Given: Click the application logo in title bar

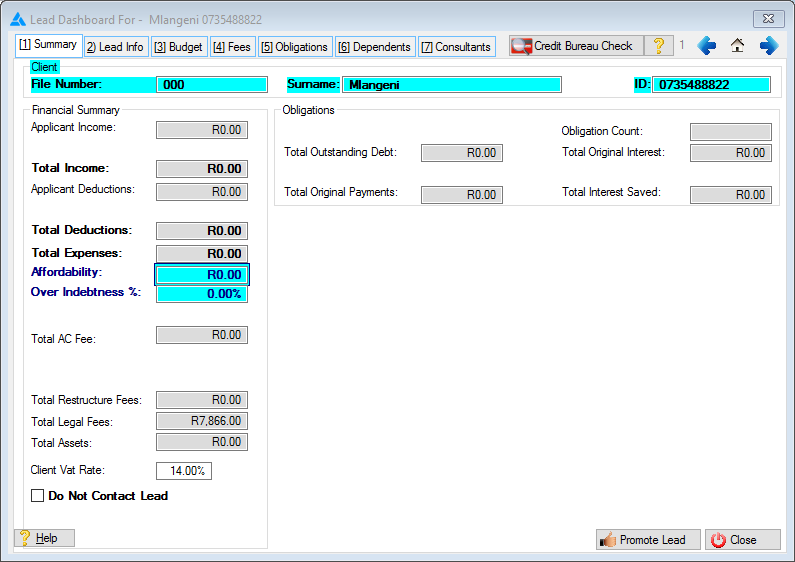Looking at the screenshot, I should pos(18,19).
